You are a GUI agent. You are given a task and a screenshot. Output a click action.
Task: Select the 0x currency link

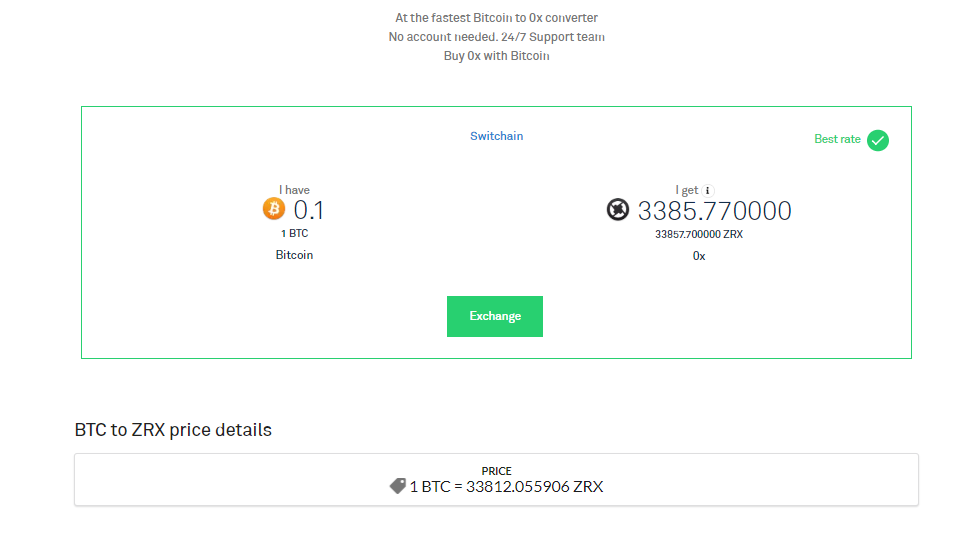[699, 256]
